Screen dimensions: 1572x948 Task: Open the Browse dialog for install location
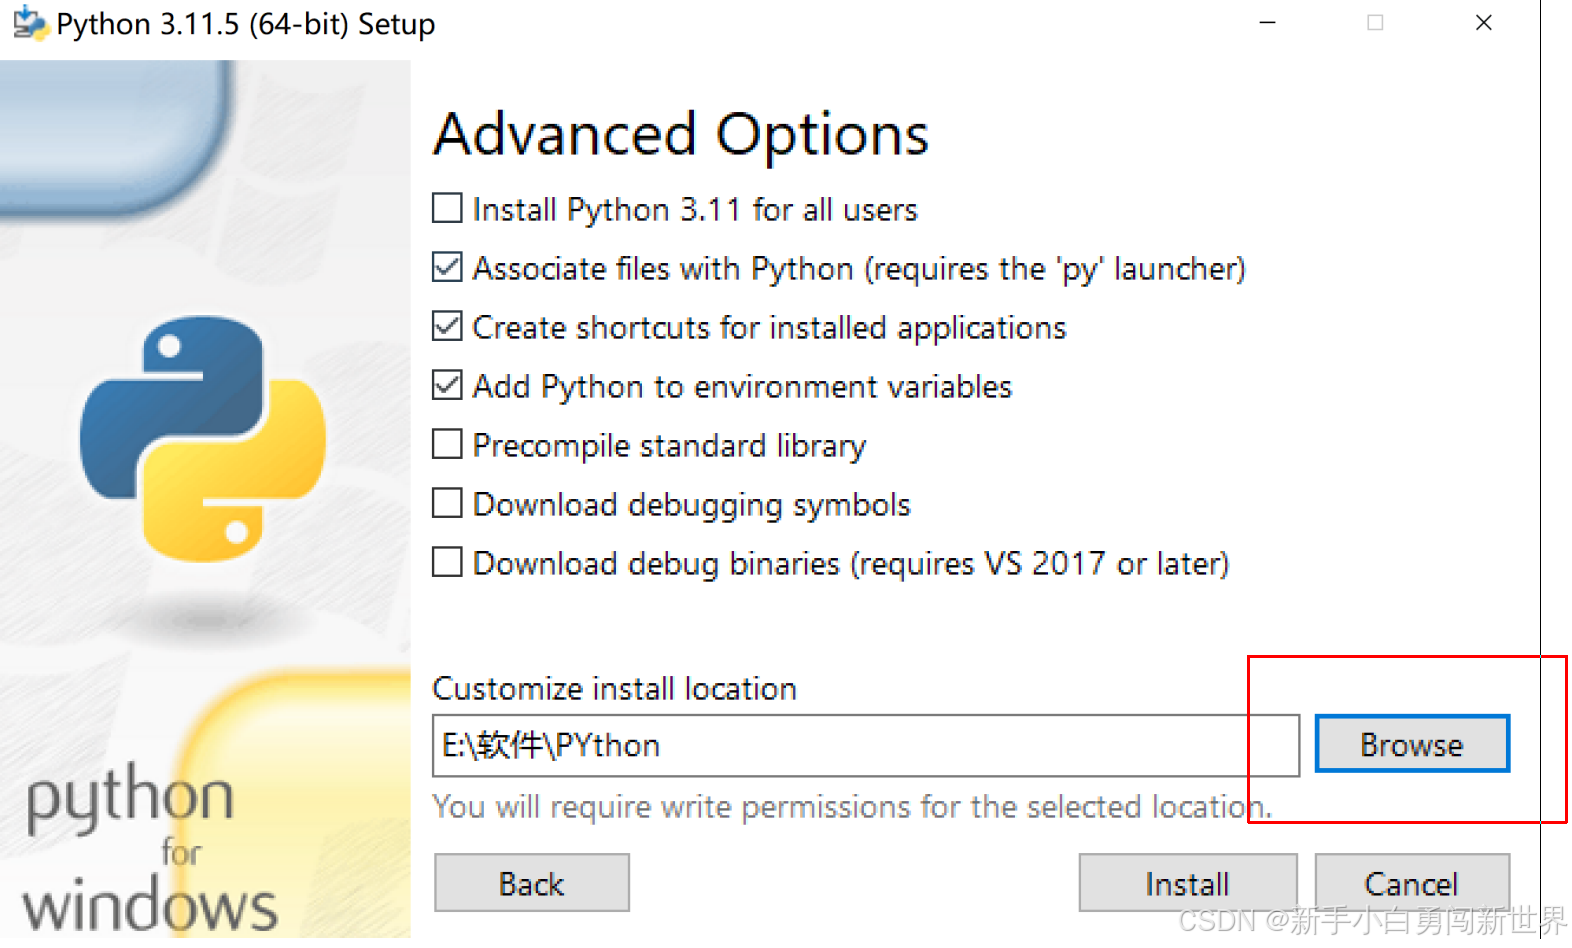[x=1411, y=744]
